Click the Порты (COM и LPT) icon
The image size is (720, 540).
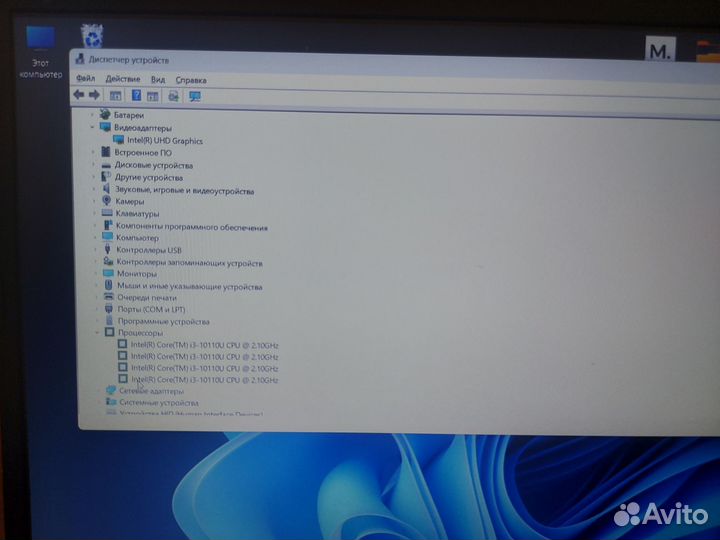pyautogui.click(x=109, y=309)
